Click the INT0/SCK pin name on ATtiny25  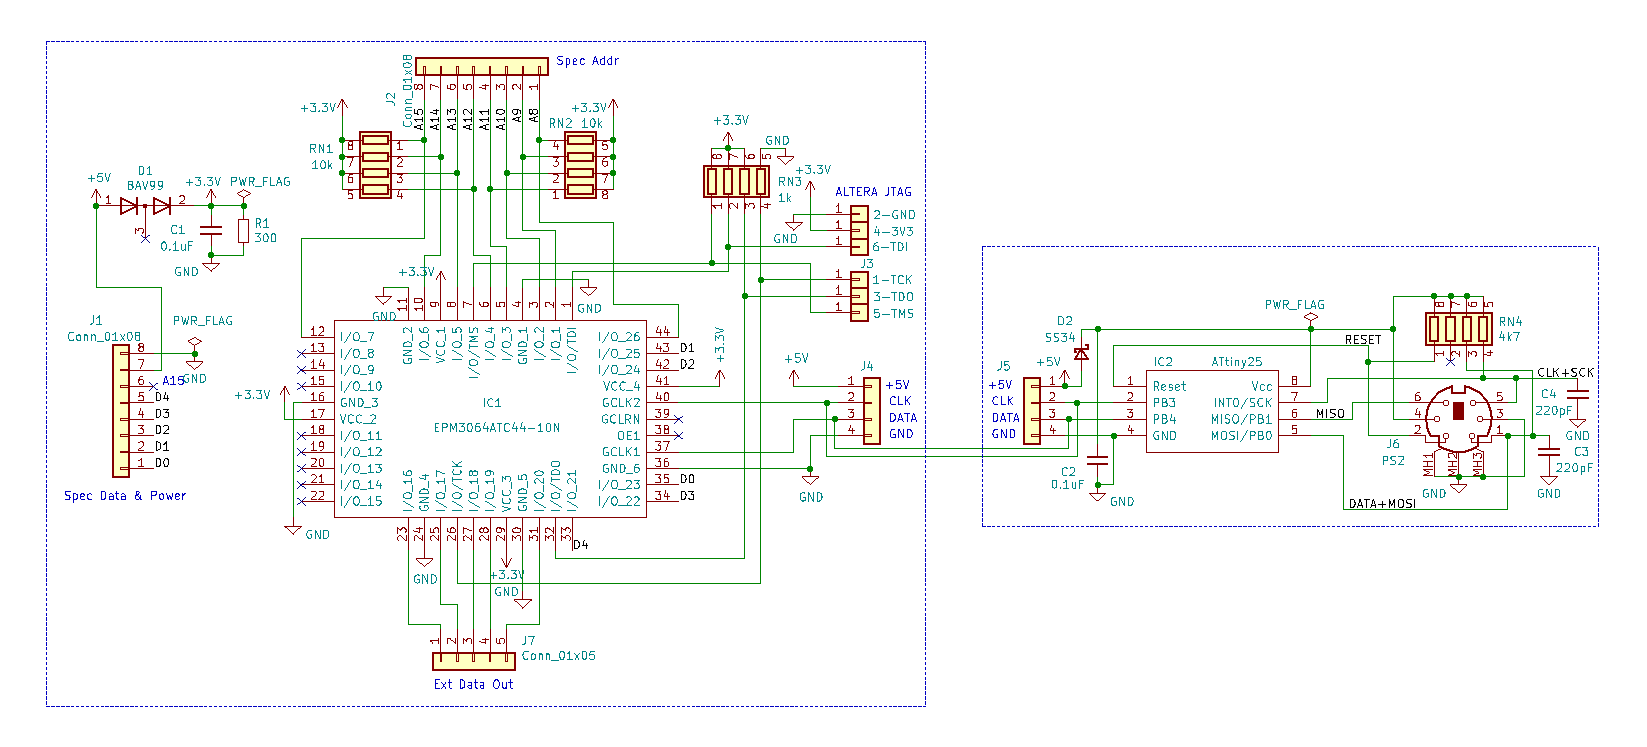[x=1243, y=403]
